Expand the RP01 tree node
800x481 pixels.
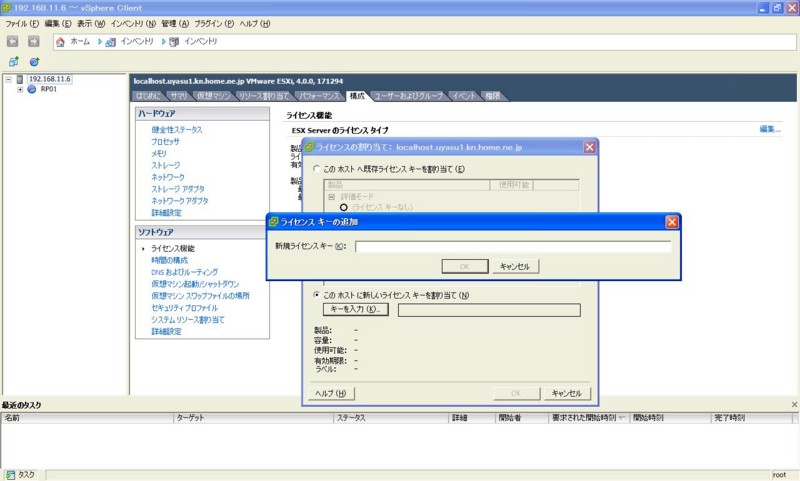point(20,89)
